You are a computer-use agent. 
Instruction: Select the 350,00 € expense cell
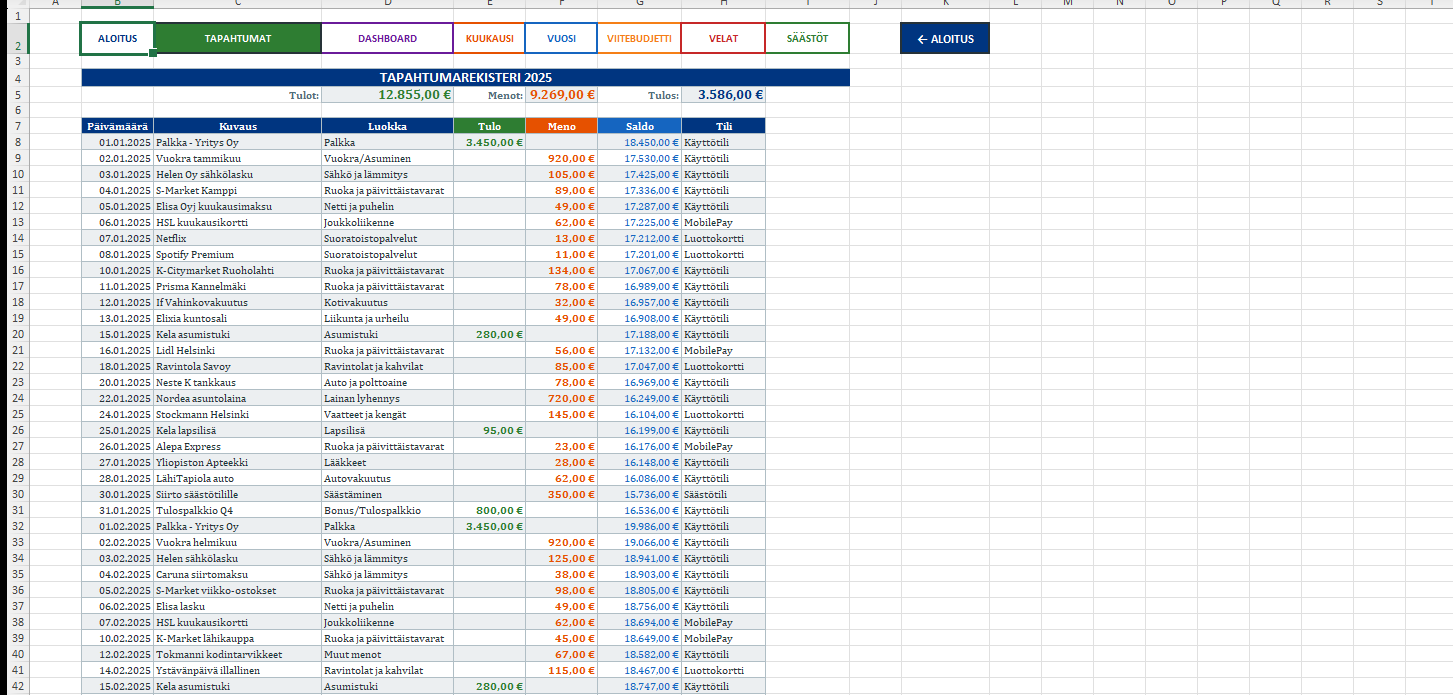point(561,494)
